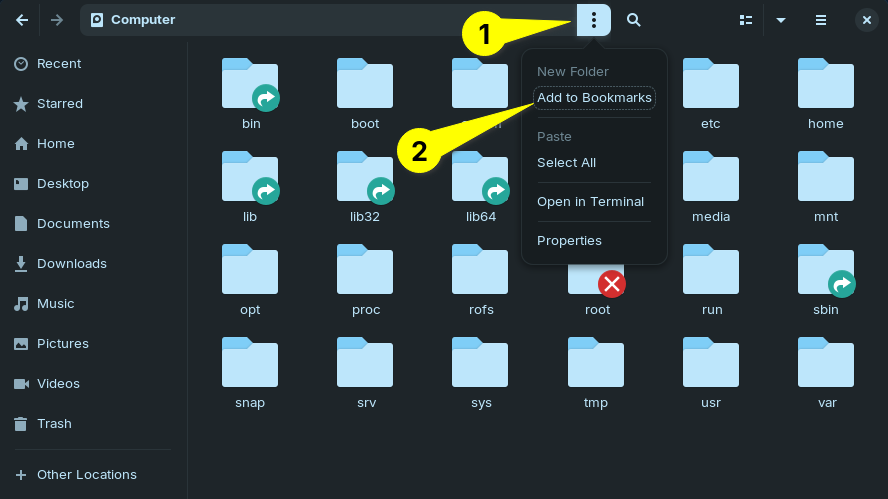This screenshot has height=499, width=888.
Task: Click Properties in the popup menu
Action: point(569,241)
